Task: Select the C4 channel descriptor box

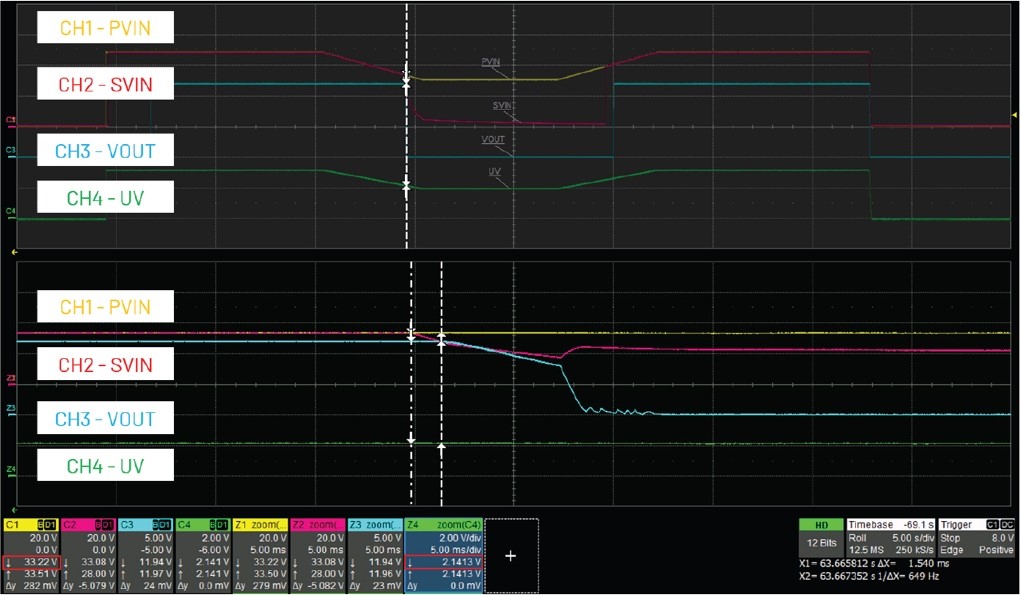Action: tap(201, 524)
